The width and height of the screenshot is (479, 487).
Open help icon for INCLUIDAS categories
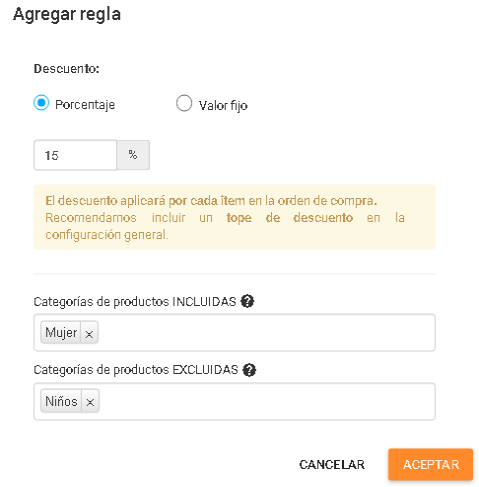click(247, 301)
